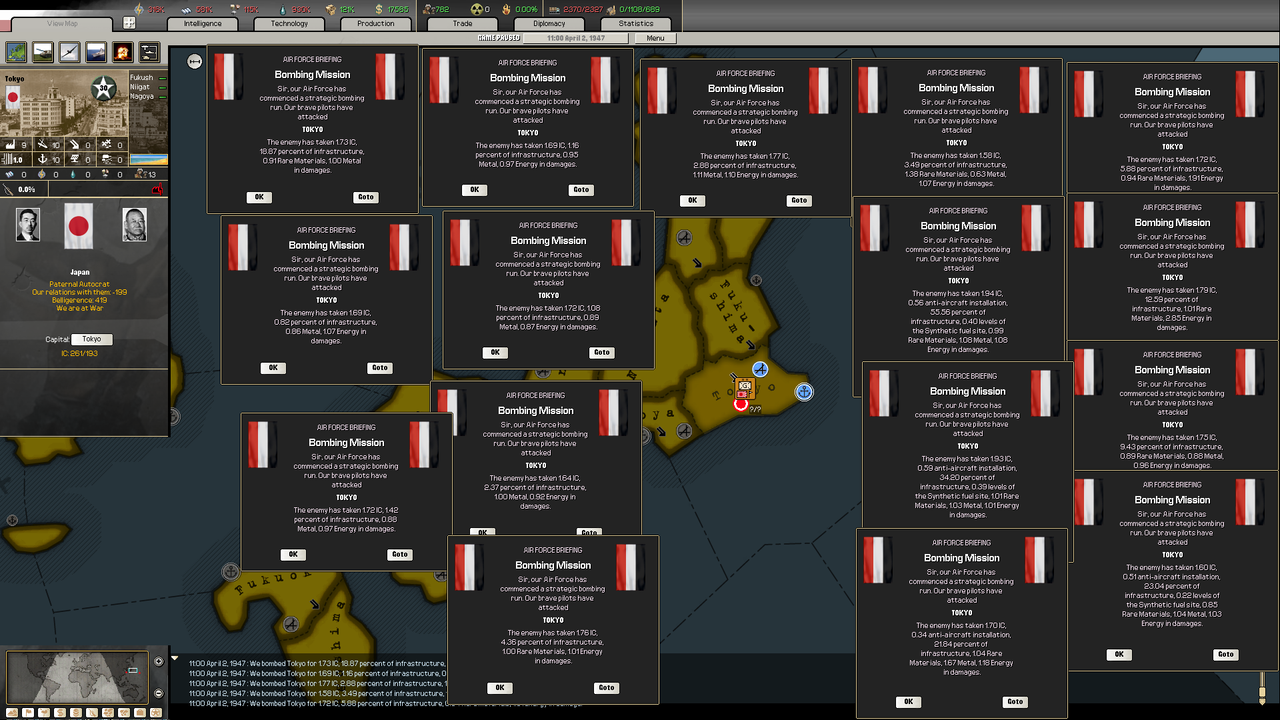Select the explosion battles icon
Image resolution: width=1280 pixels, height=720 pixels.
click(x=122, y=52)
